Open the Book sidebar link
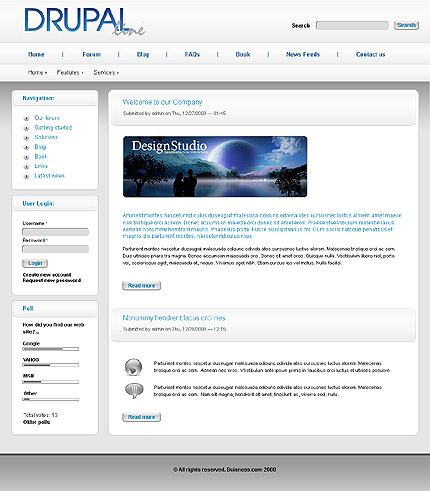 pos(41,157)
